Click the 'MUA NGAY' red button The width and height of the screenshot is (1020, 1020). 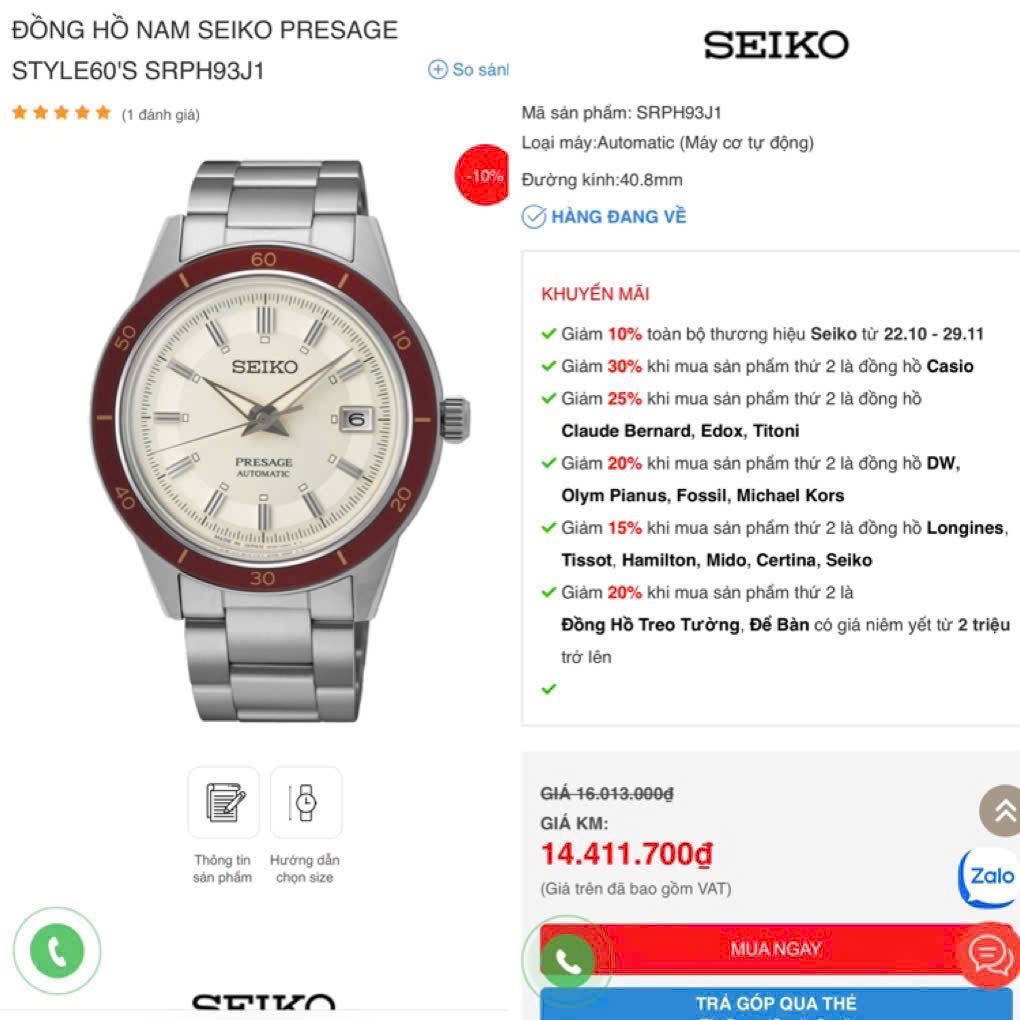775,949
